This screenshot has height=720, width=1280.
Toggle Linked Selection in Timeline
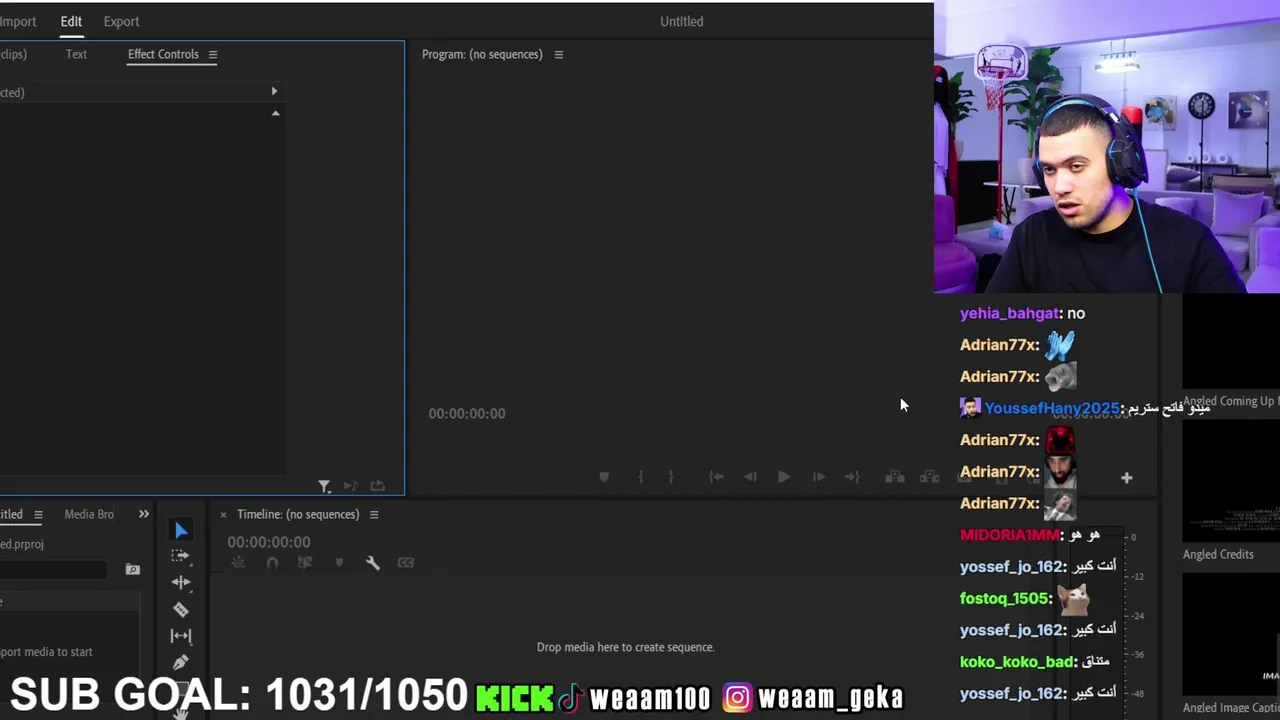(305, 563)
